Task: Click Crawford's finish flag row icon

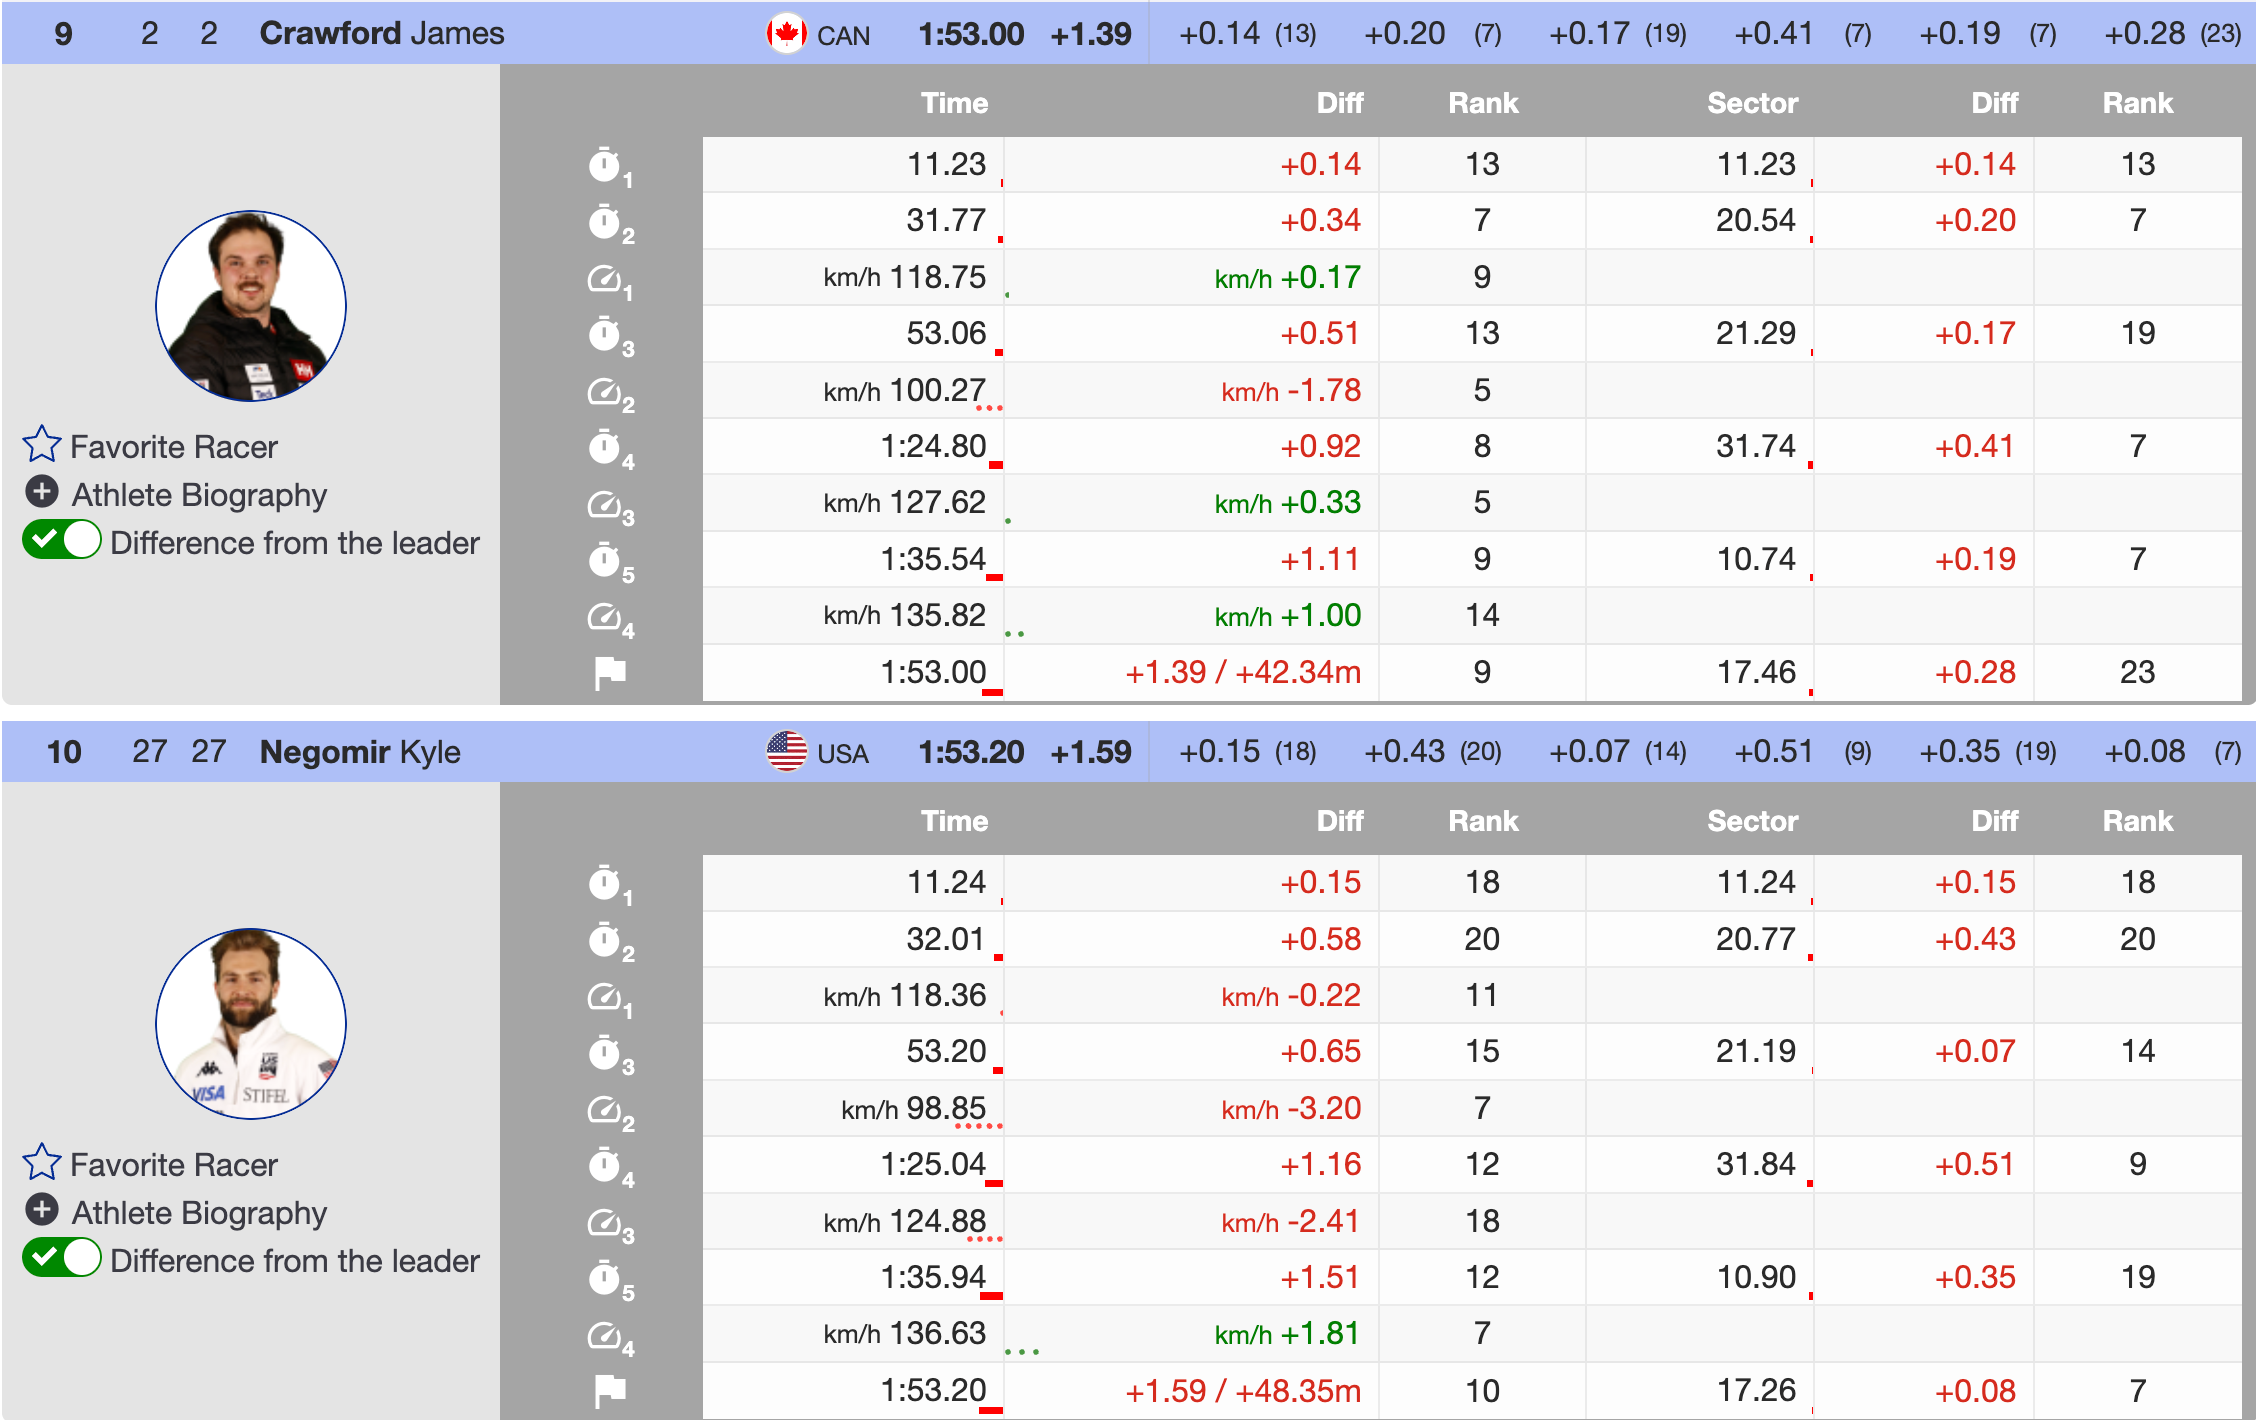Action: (609, 673)
